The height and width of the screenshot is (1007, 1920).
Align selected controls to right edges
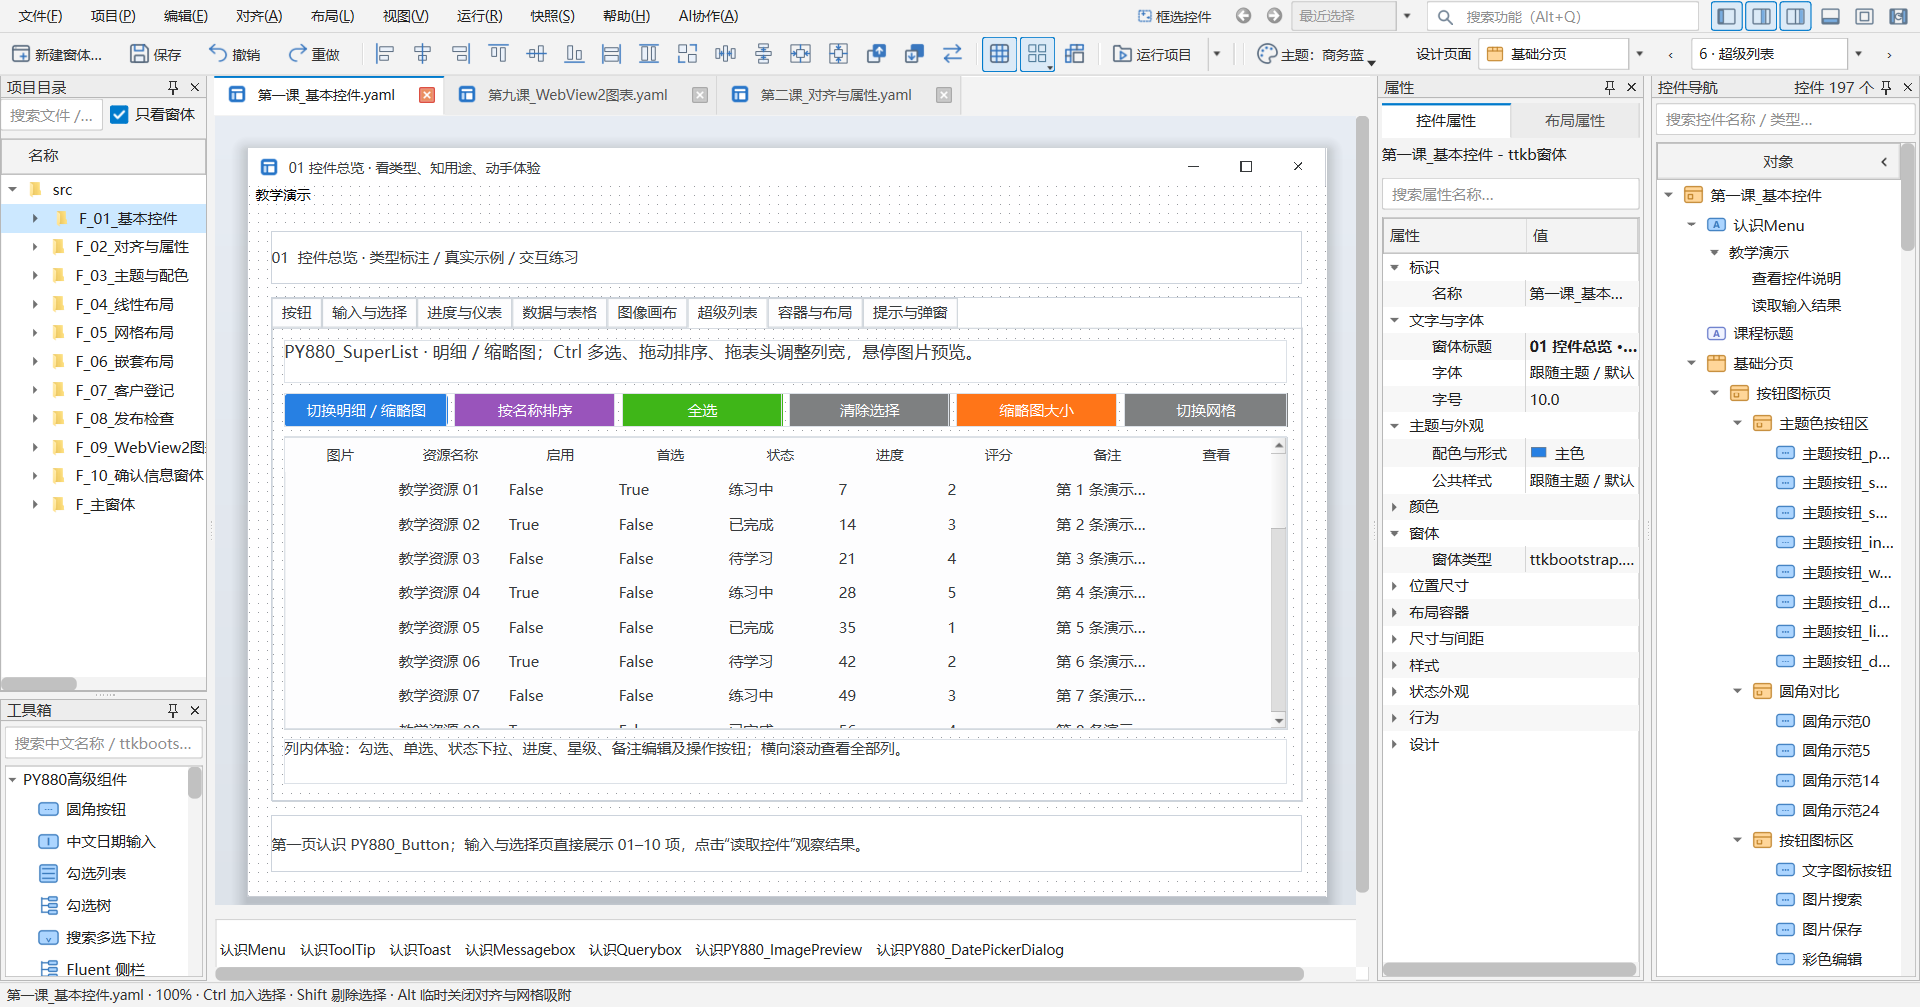461,54
